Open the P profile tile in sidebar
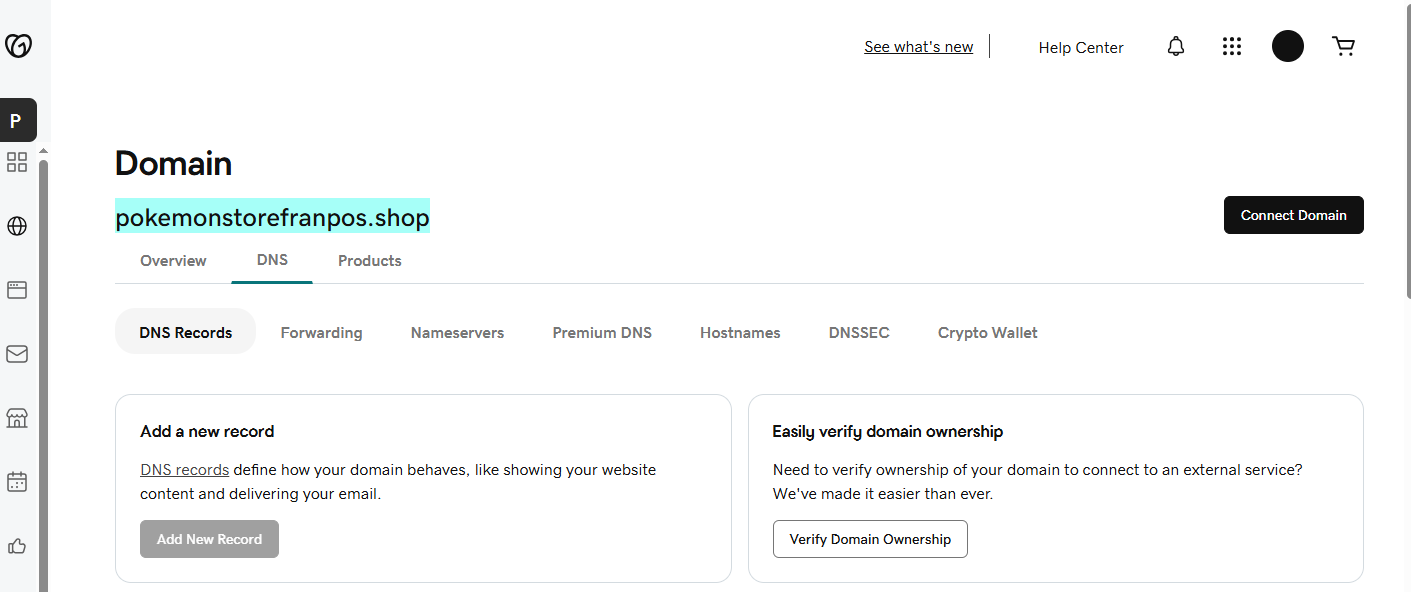1411x592 pixels. pos(18,120)
